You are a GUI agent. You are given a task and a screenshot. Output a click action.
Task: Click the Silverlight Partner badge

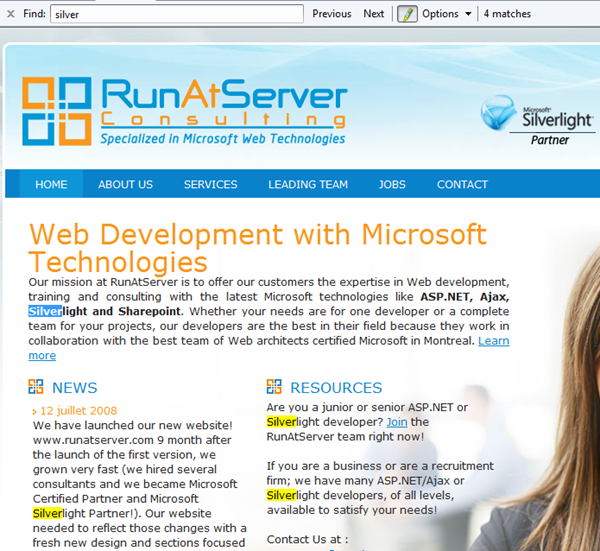click(537, 121)
